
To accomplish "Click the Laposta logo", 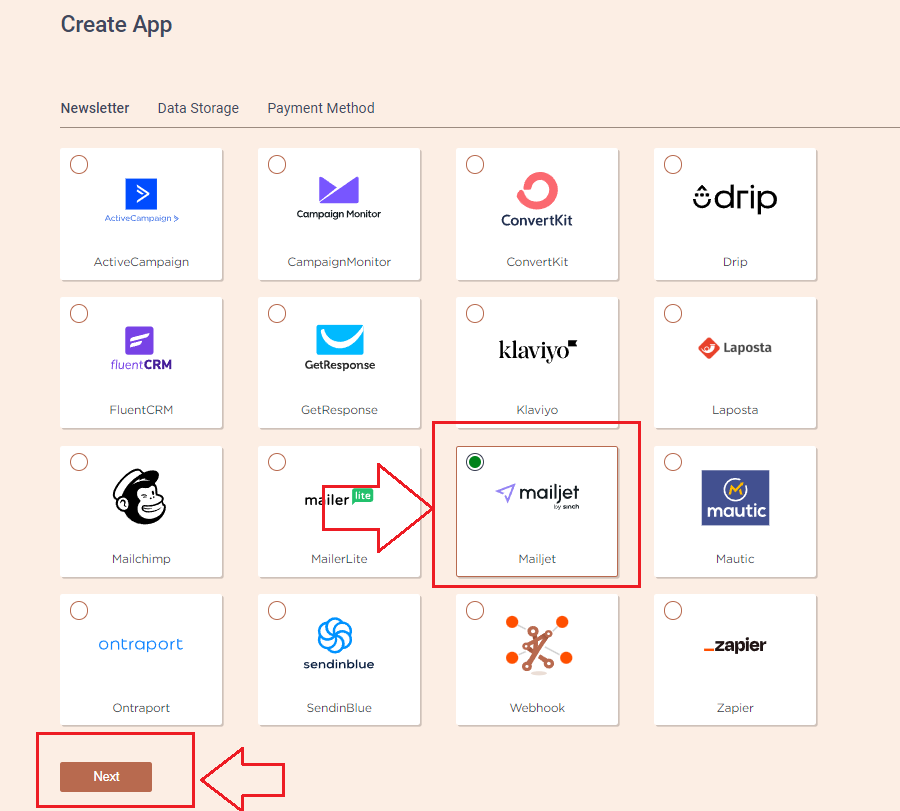I will [x=735, y=348].
